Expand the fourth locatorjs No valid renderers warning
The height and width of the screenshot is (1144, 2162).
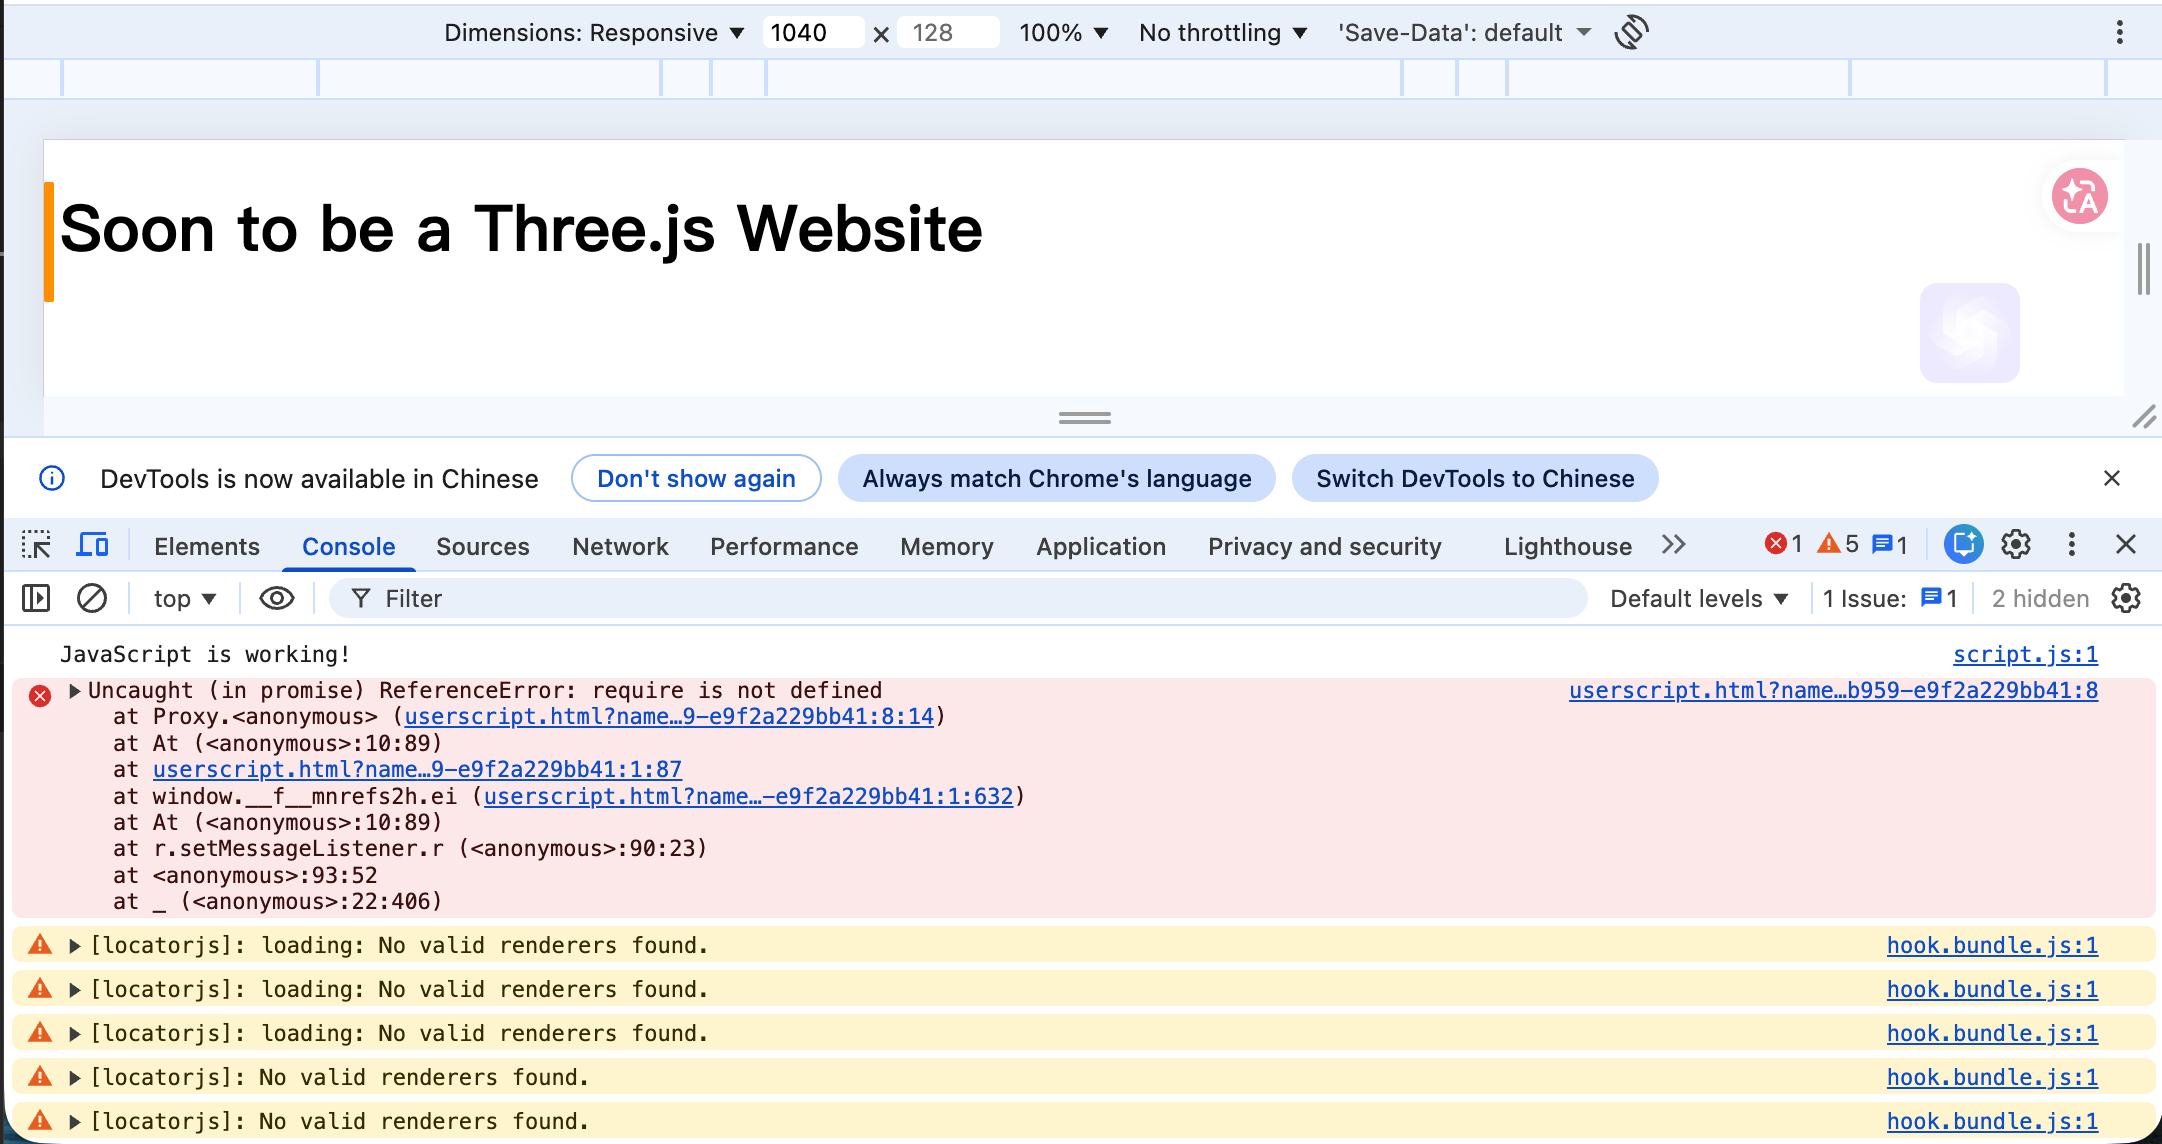point(75,1078)
